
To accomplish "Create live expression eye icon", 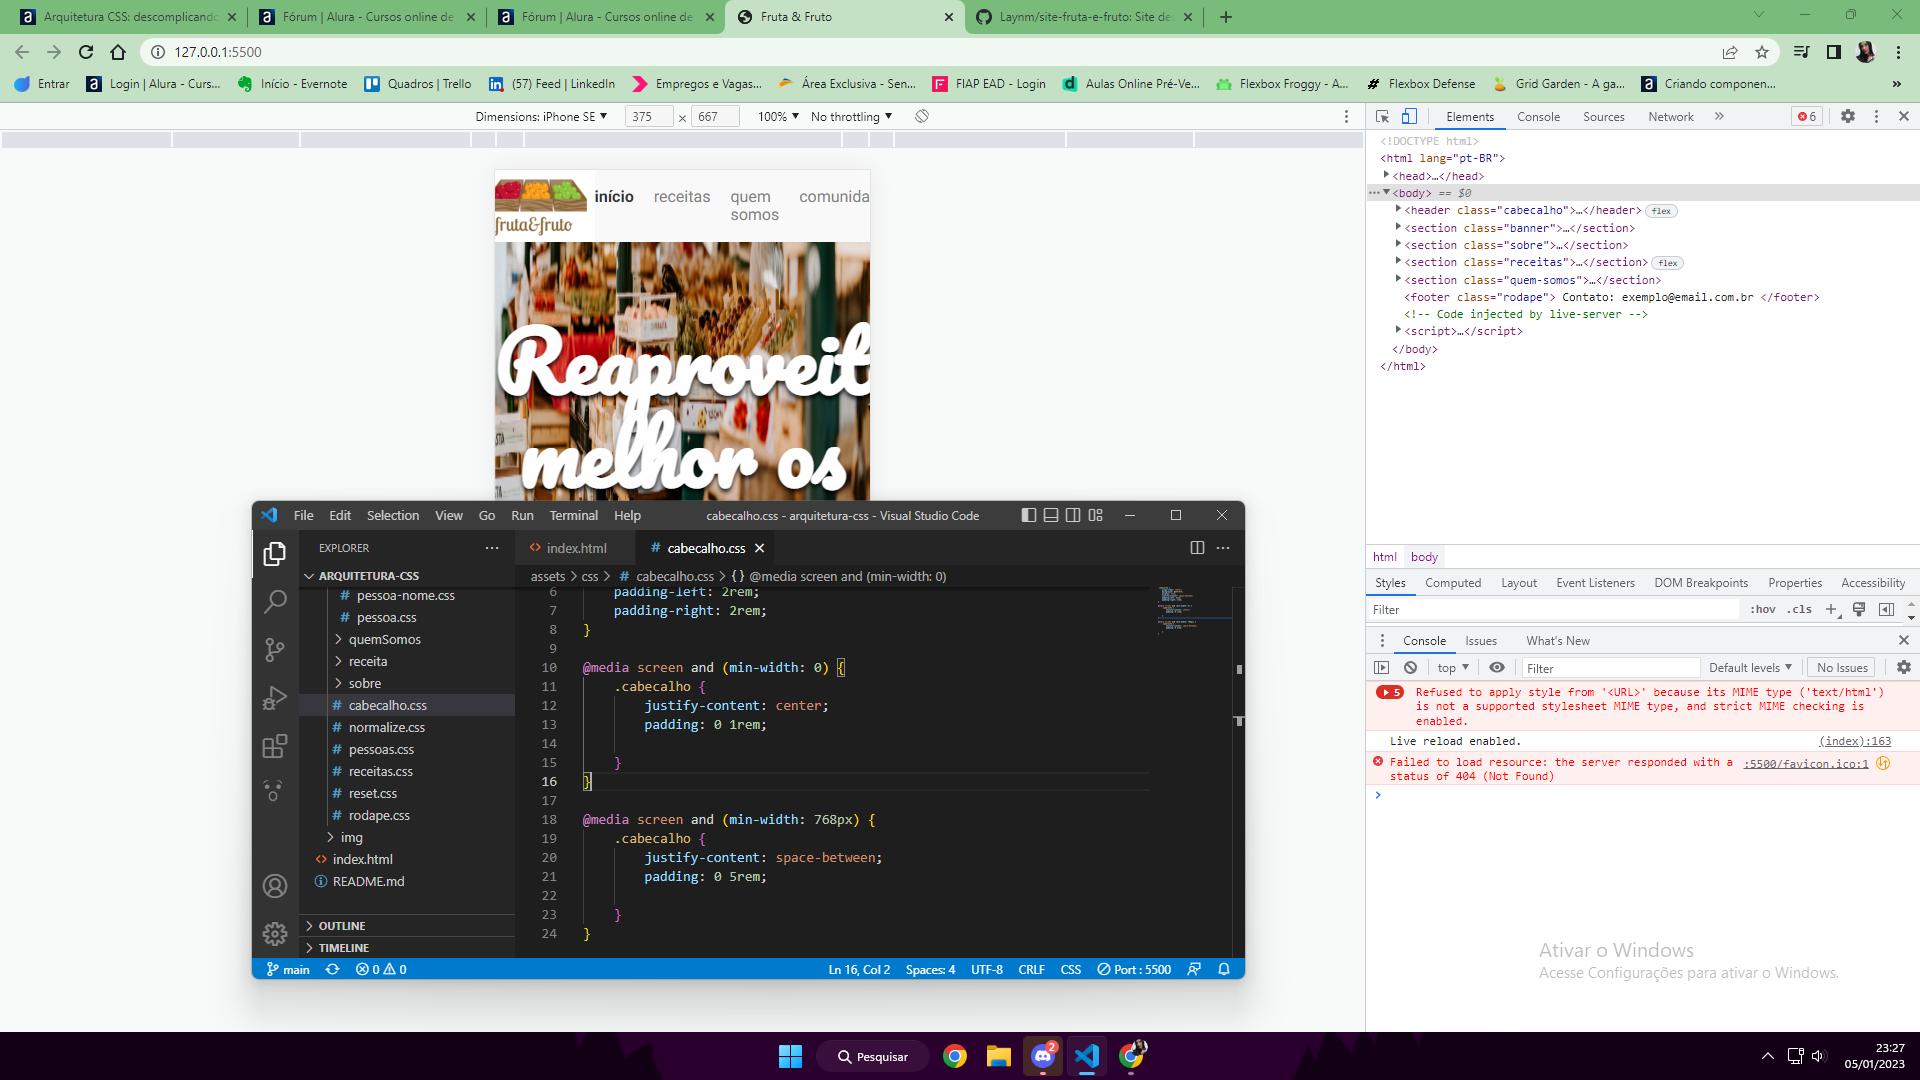I will pyautogui.click(x=1497, y=668).
